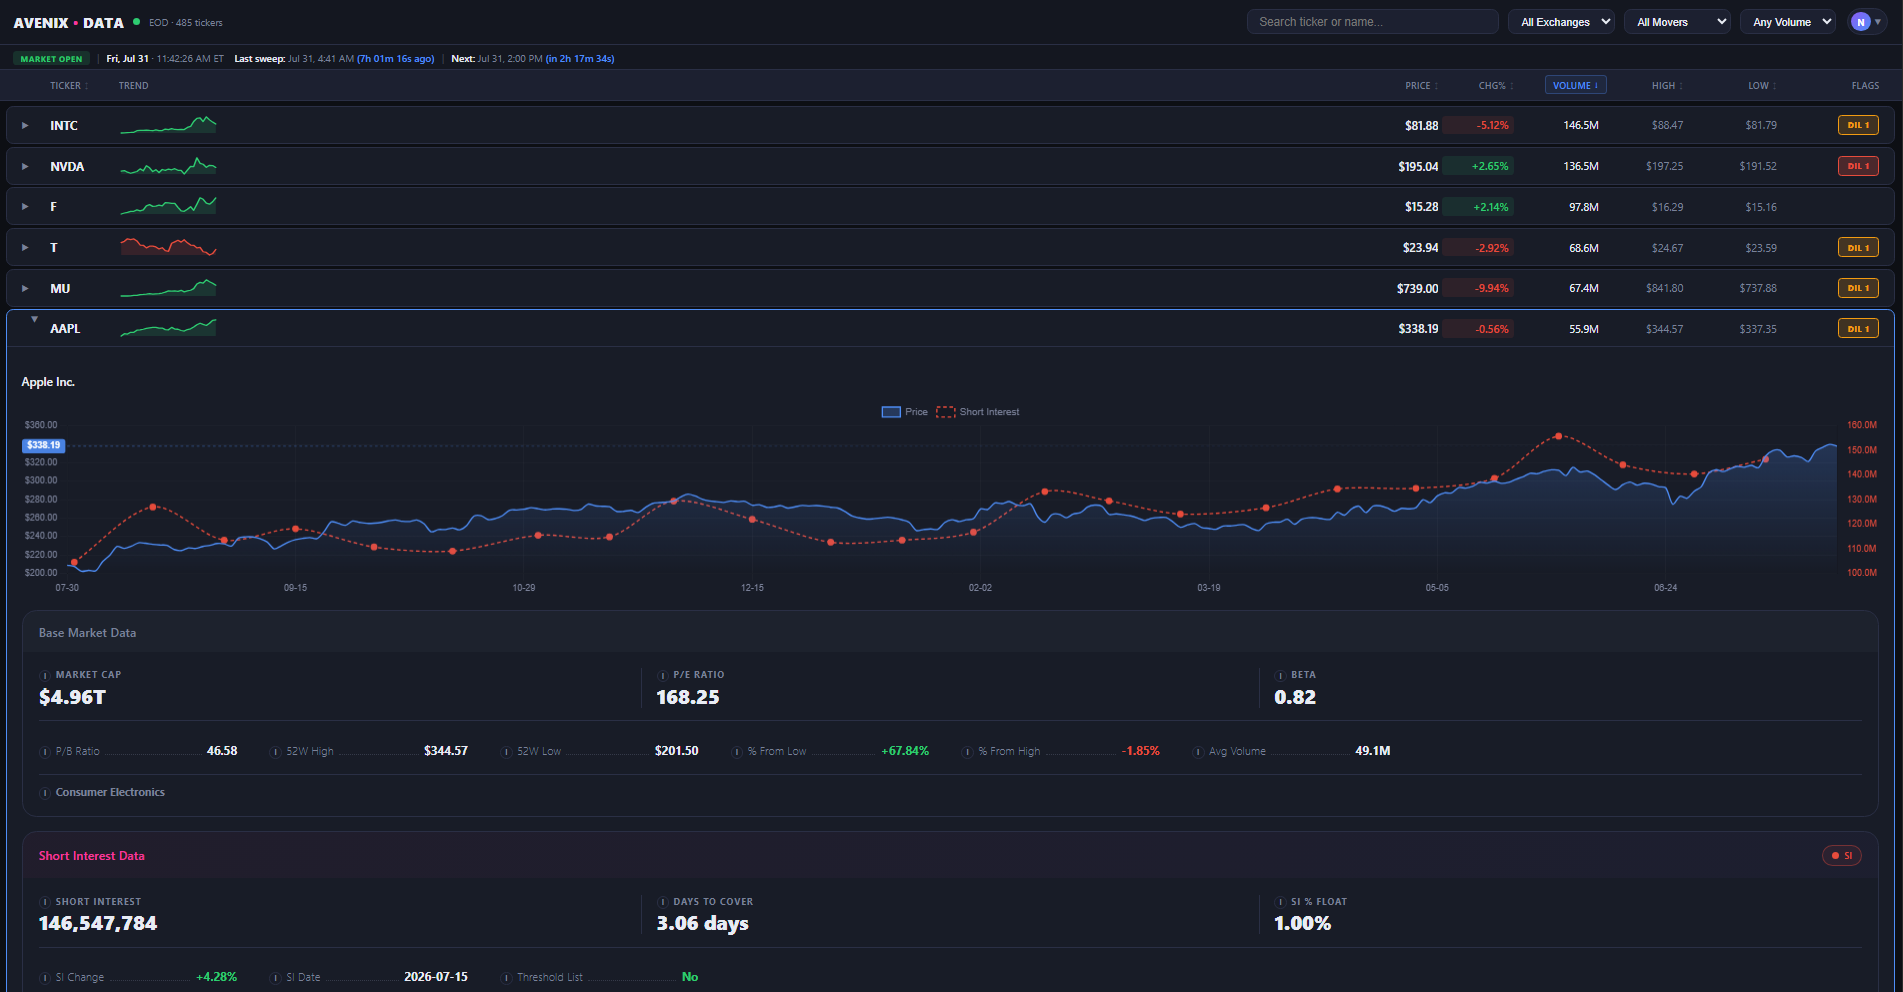Click the 146,547,784 short interest value
The image size is (1903, 992).
[98, 923]
